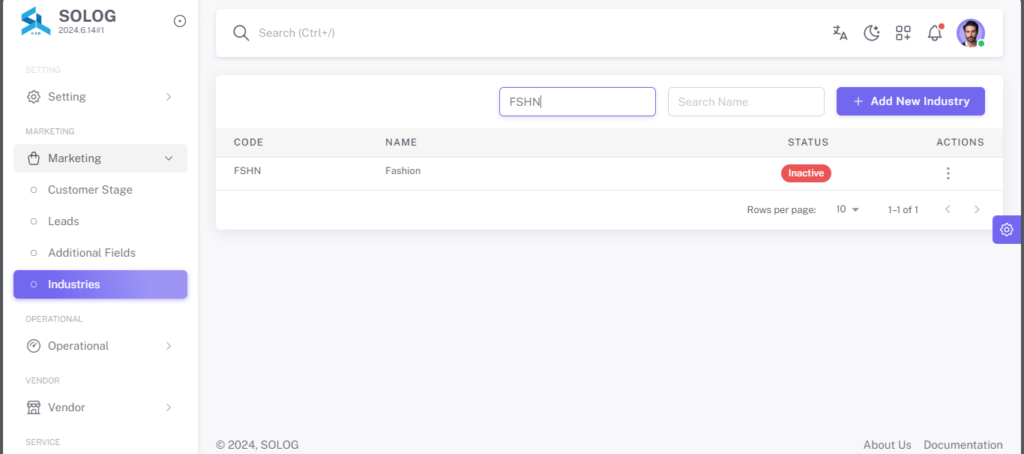Collapse the Marketing menu
This screenshot has width=1024, height=454.
click(x=101, y=158)
